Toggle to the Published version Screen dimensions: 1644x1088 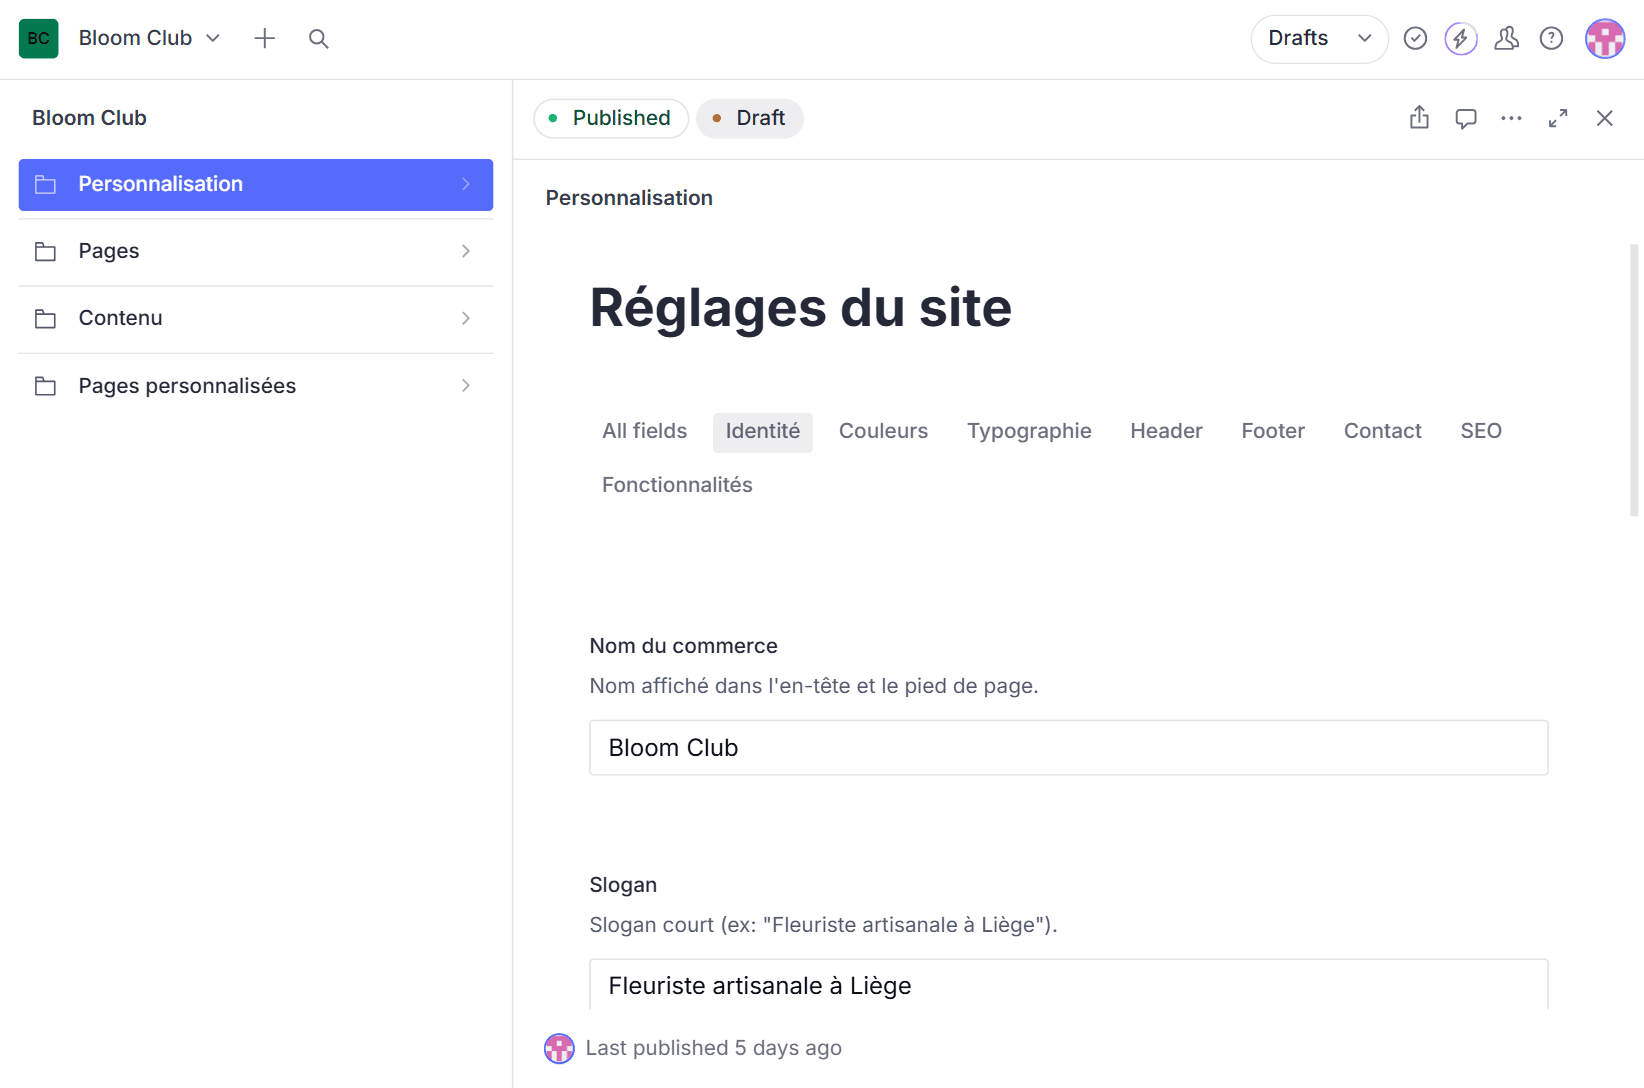(610, 118)
